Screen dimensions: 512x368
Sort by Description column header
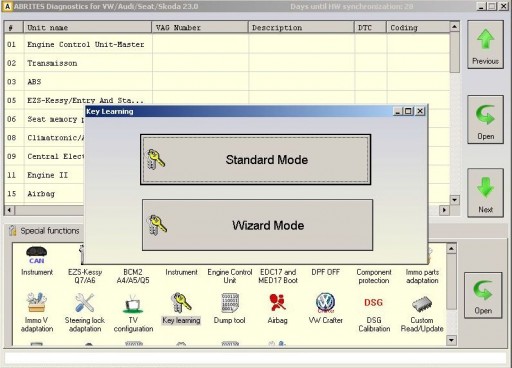pyautogui.click(x=301, y=27)
